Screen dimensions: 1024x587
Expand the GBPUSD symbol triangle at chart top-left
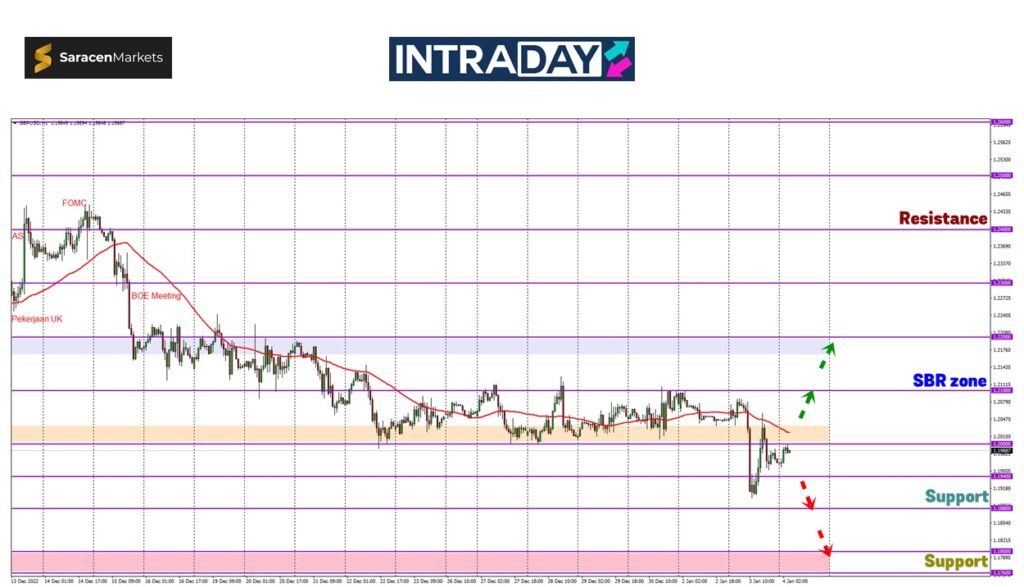pos(15,123)
